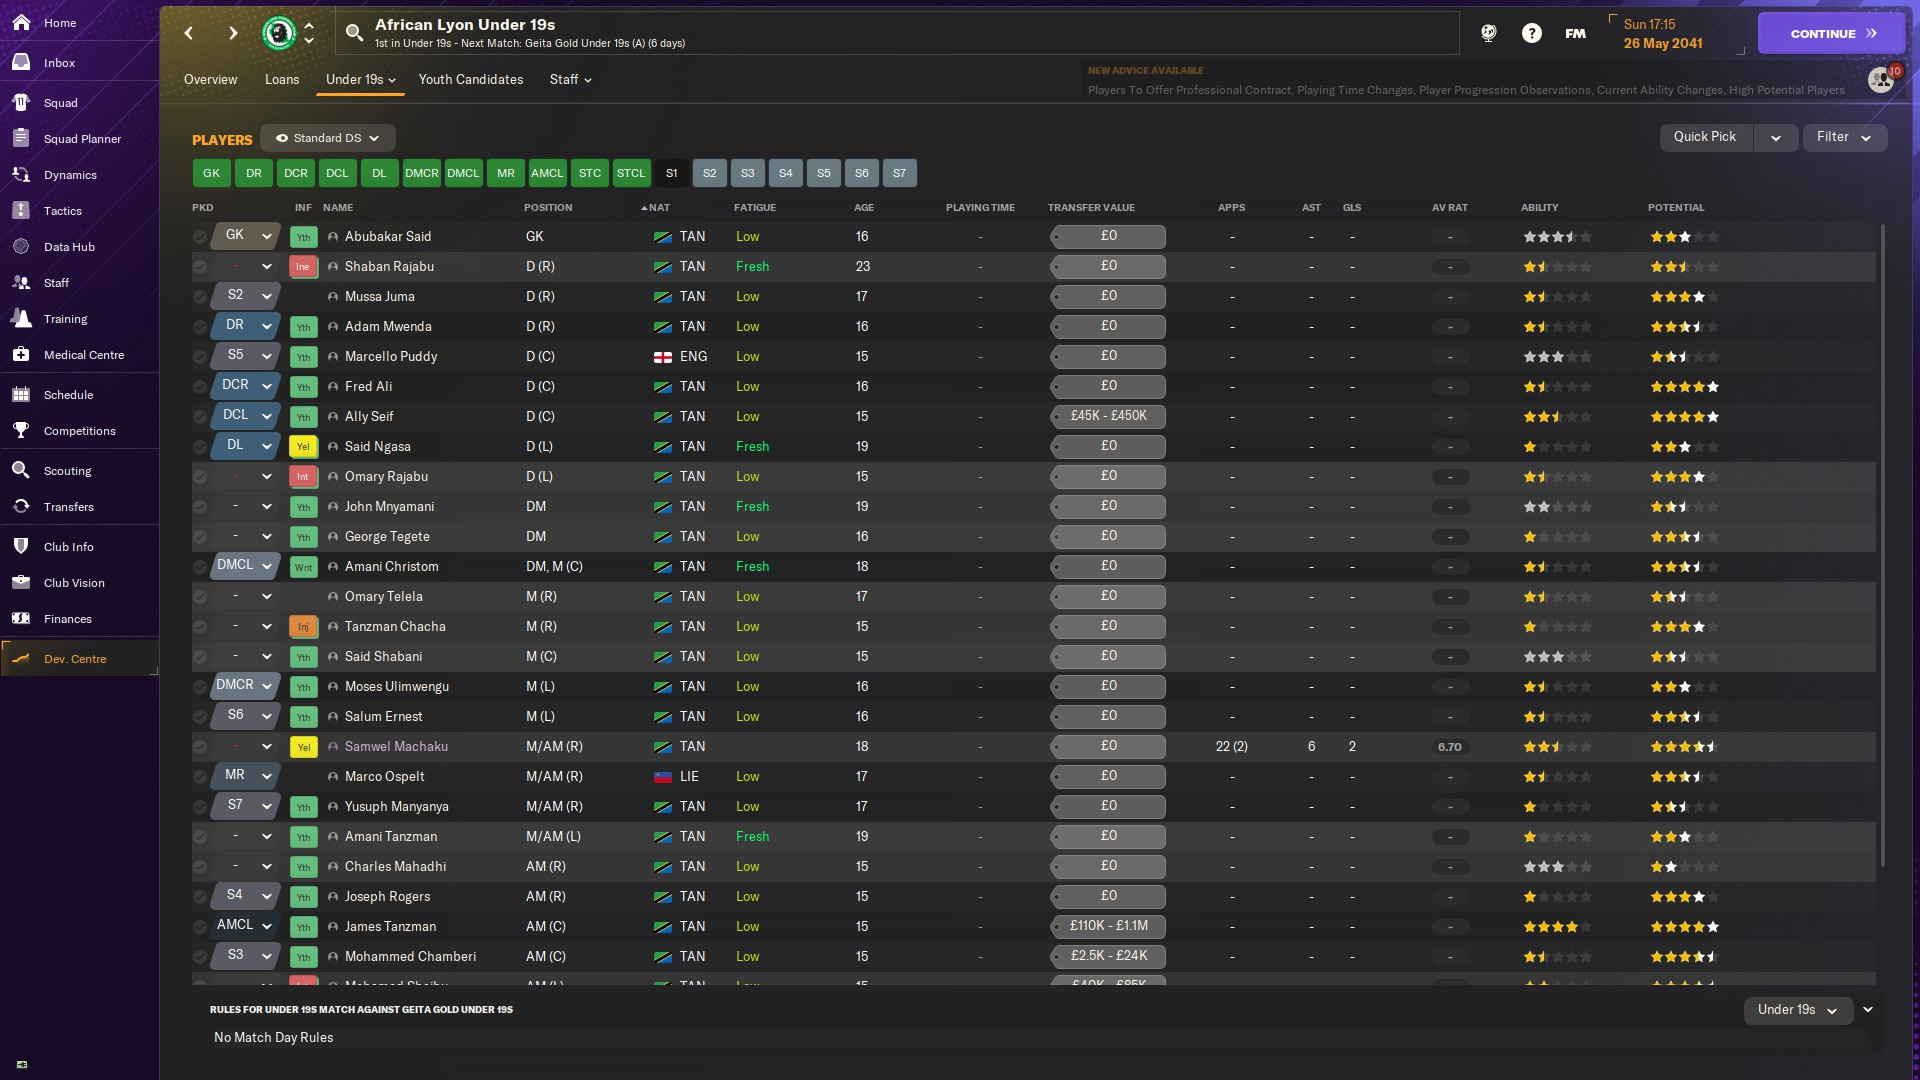This screenshot has height=1080, width=1920.
Task: Open Tactics from the sidebar
Action: click(x=62, y=211)
